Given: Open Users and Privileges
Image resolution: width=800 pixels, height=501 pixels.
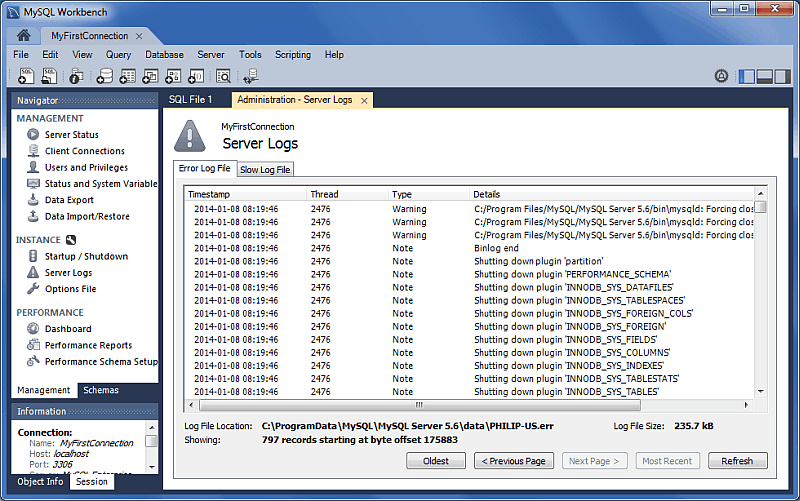Looking at the screenshot, I should pyautogui.click(x=86, y=167).
